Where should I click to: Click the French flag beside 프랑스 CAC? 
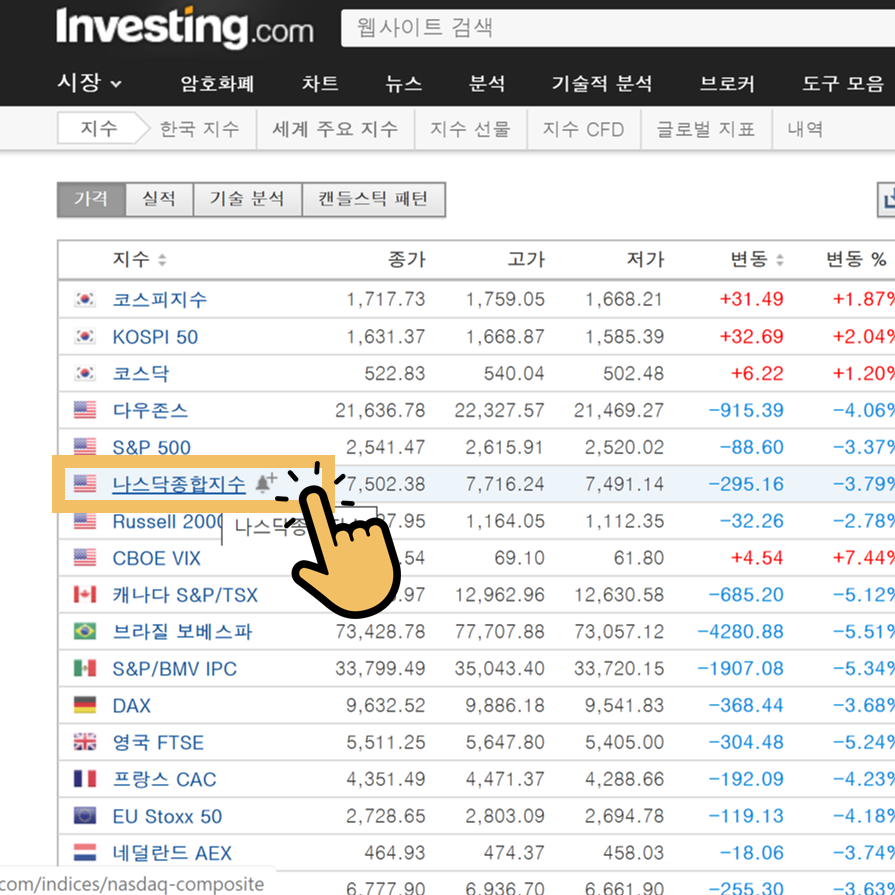tap(85, 779)
